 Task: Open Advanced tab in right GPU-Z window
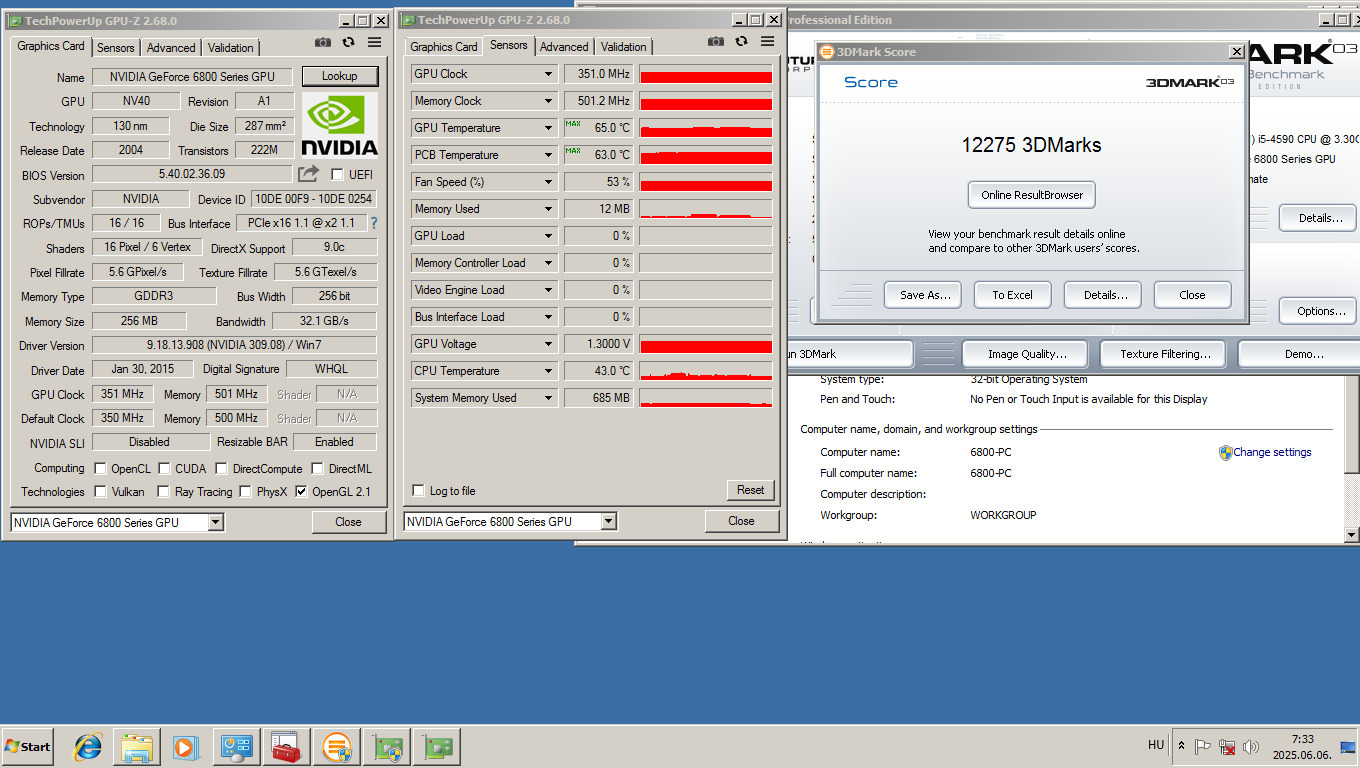coord(564,46)
